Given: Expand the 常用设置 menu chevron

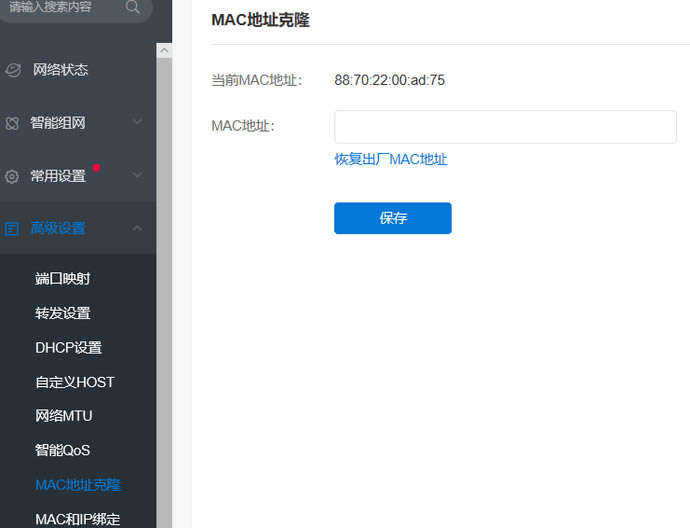Looking at the screenshot, I should [x=137, y=175].
